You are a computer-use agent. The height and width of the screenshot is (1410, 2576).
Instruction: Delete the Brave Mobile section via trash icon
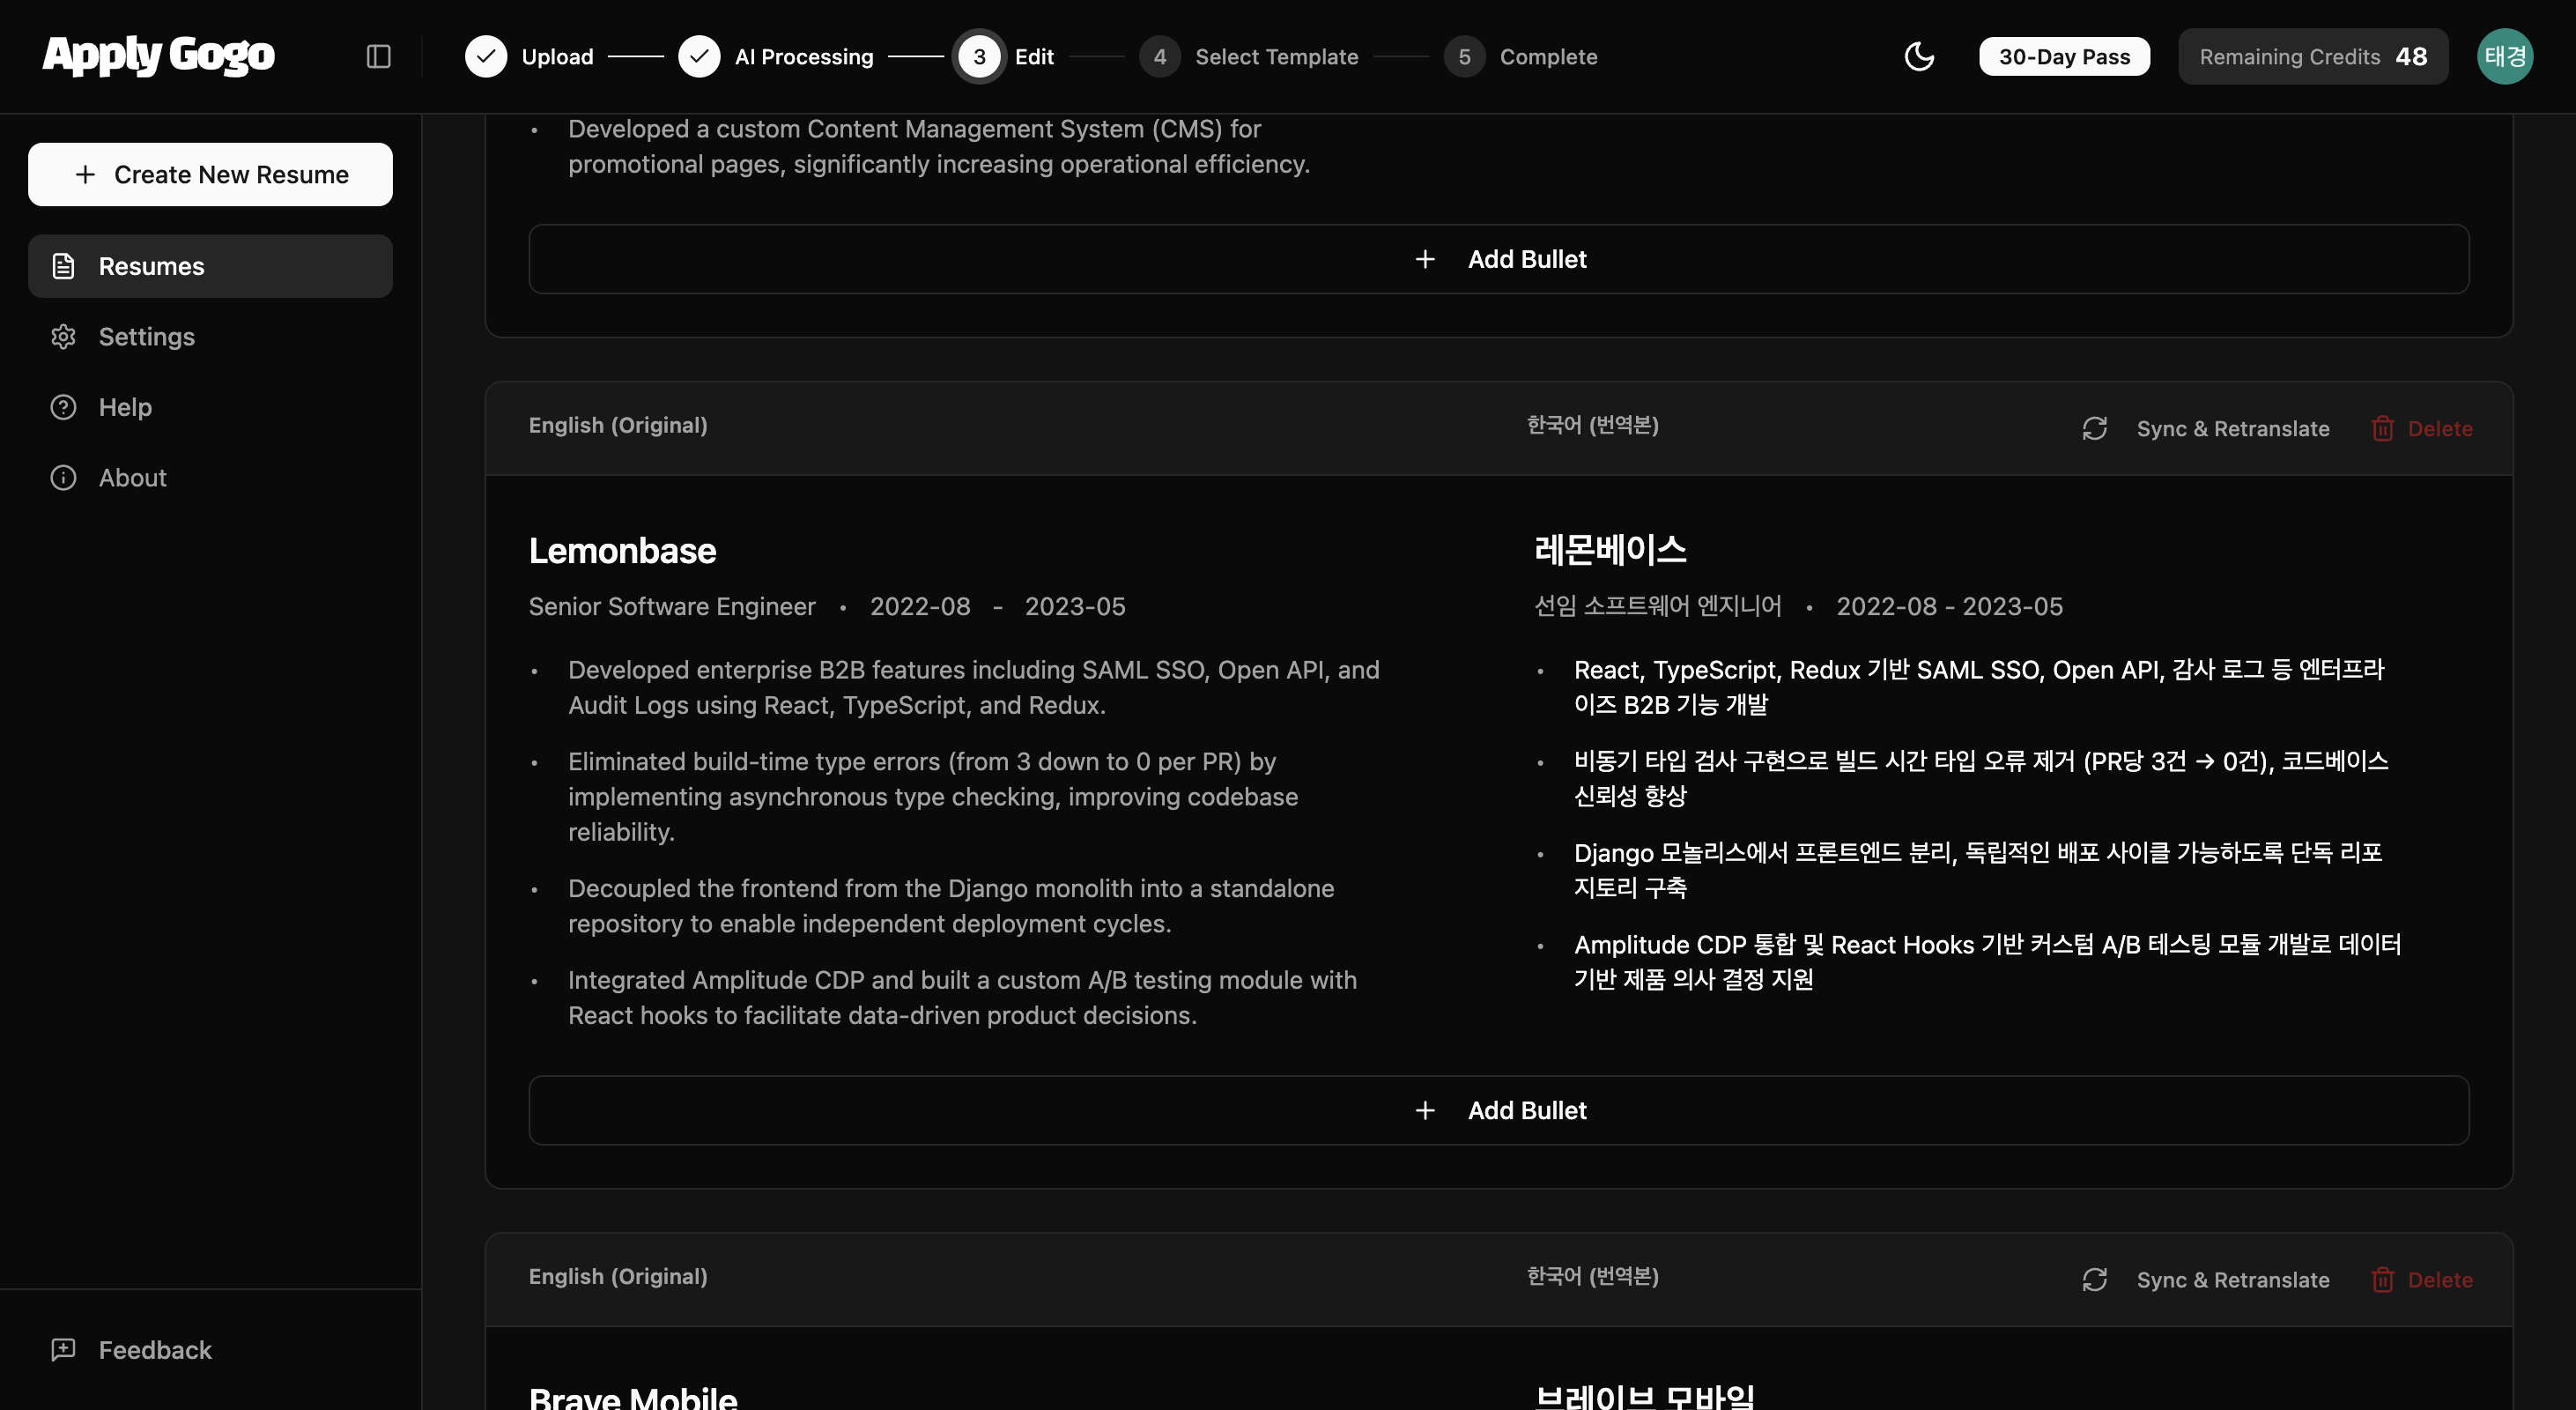pyautogui.click(x=2384, y=1280)
